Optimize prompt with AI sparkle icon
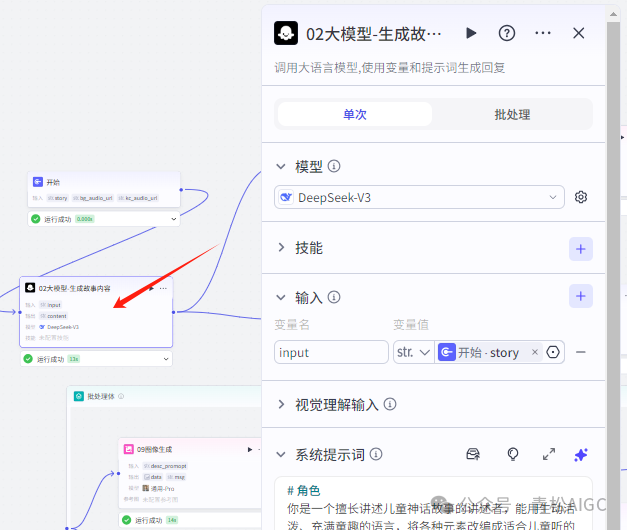The width and height of the screenshot is (627, 530). 581,454
